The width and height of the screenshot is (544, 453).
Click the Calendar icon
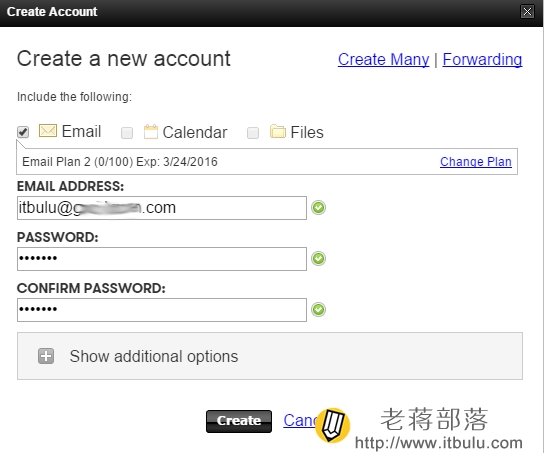[151, 132]
